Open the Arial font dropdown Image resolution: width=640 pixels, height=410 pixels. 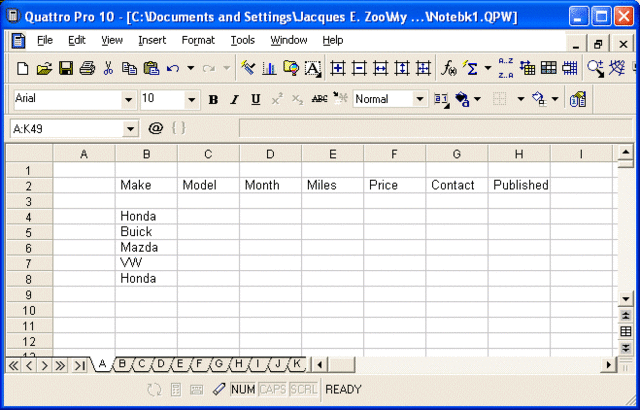129,100
